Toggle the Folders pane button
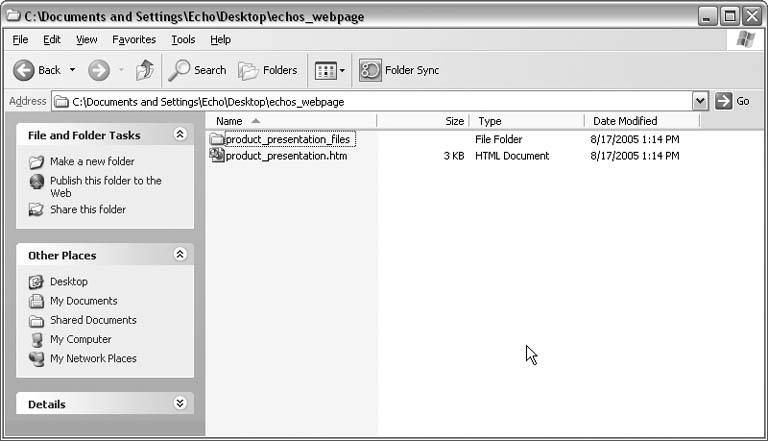The width and height of the screenshot is (768, 441). click(267, 70)
